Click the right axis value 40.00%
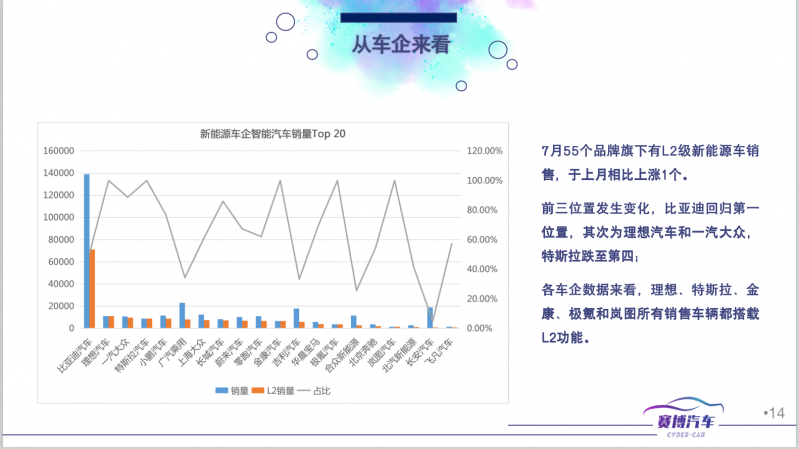 (x=482, y=269)
